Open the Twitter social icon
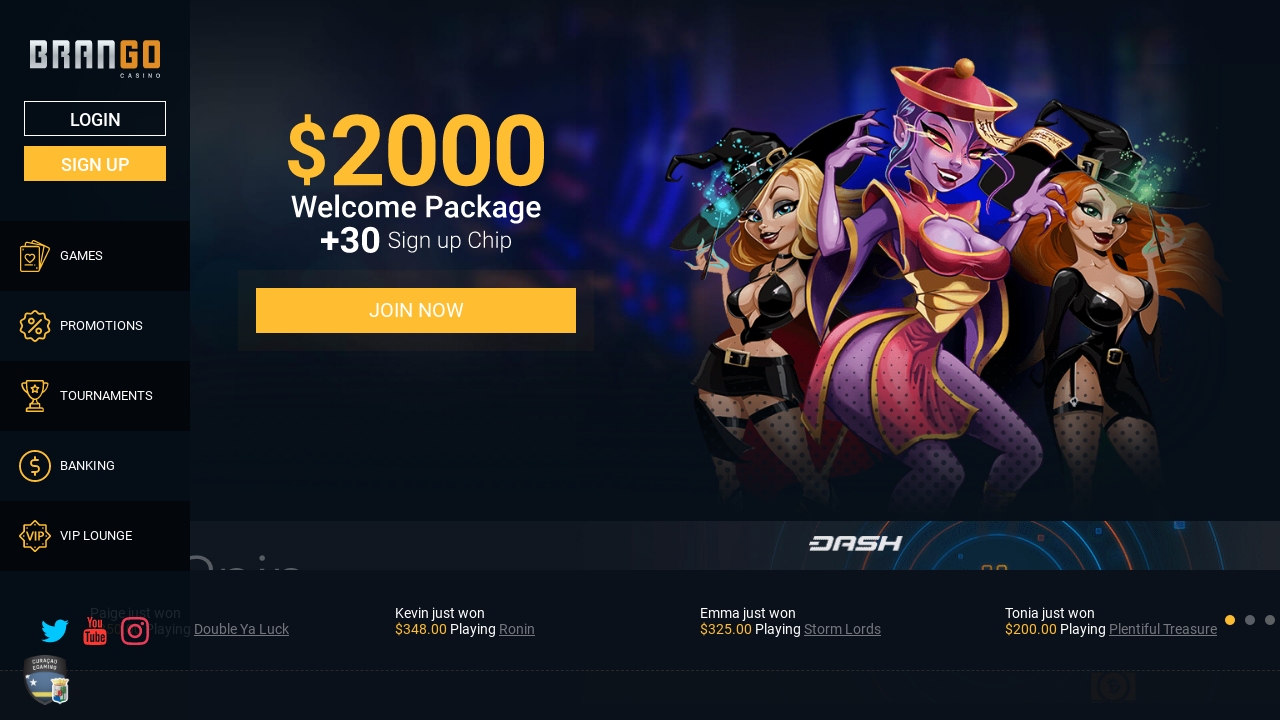Viewport: 1280px width, 720px height. click(x=55, y=631)
